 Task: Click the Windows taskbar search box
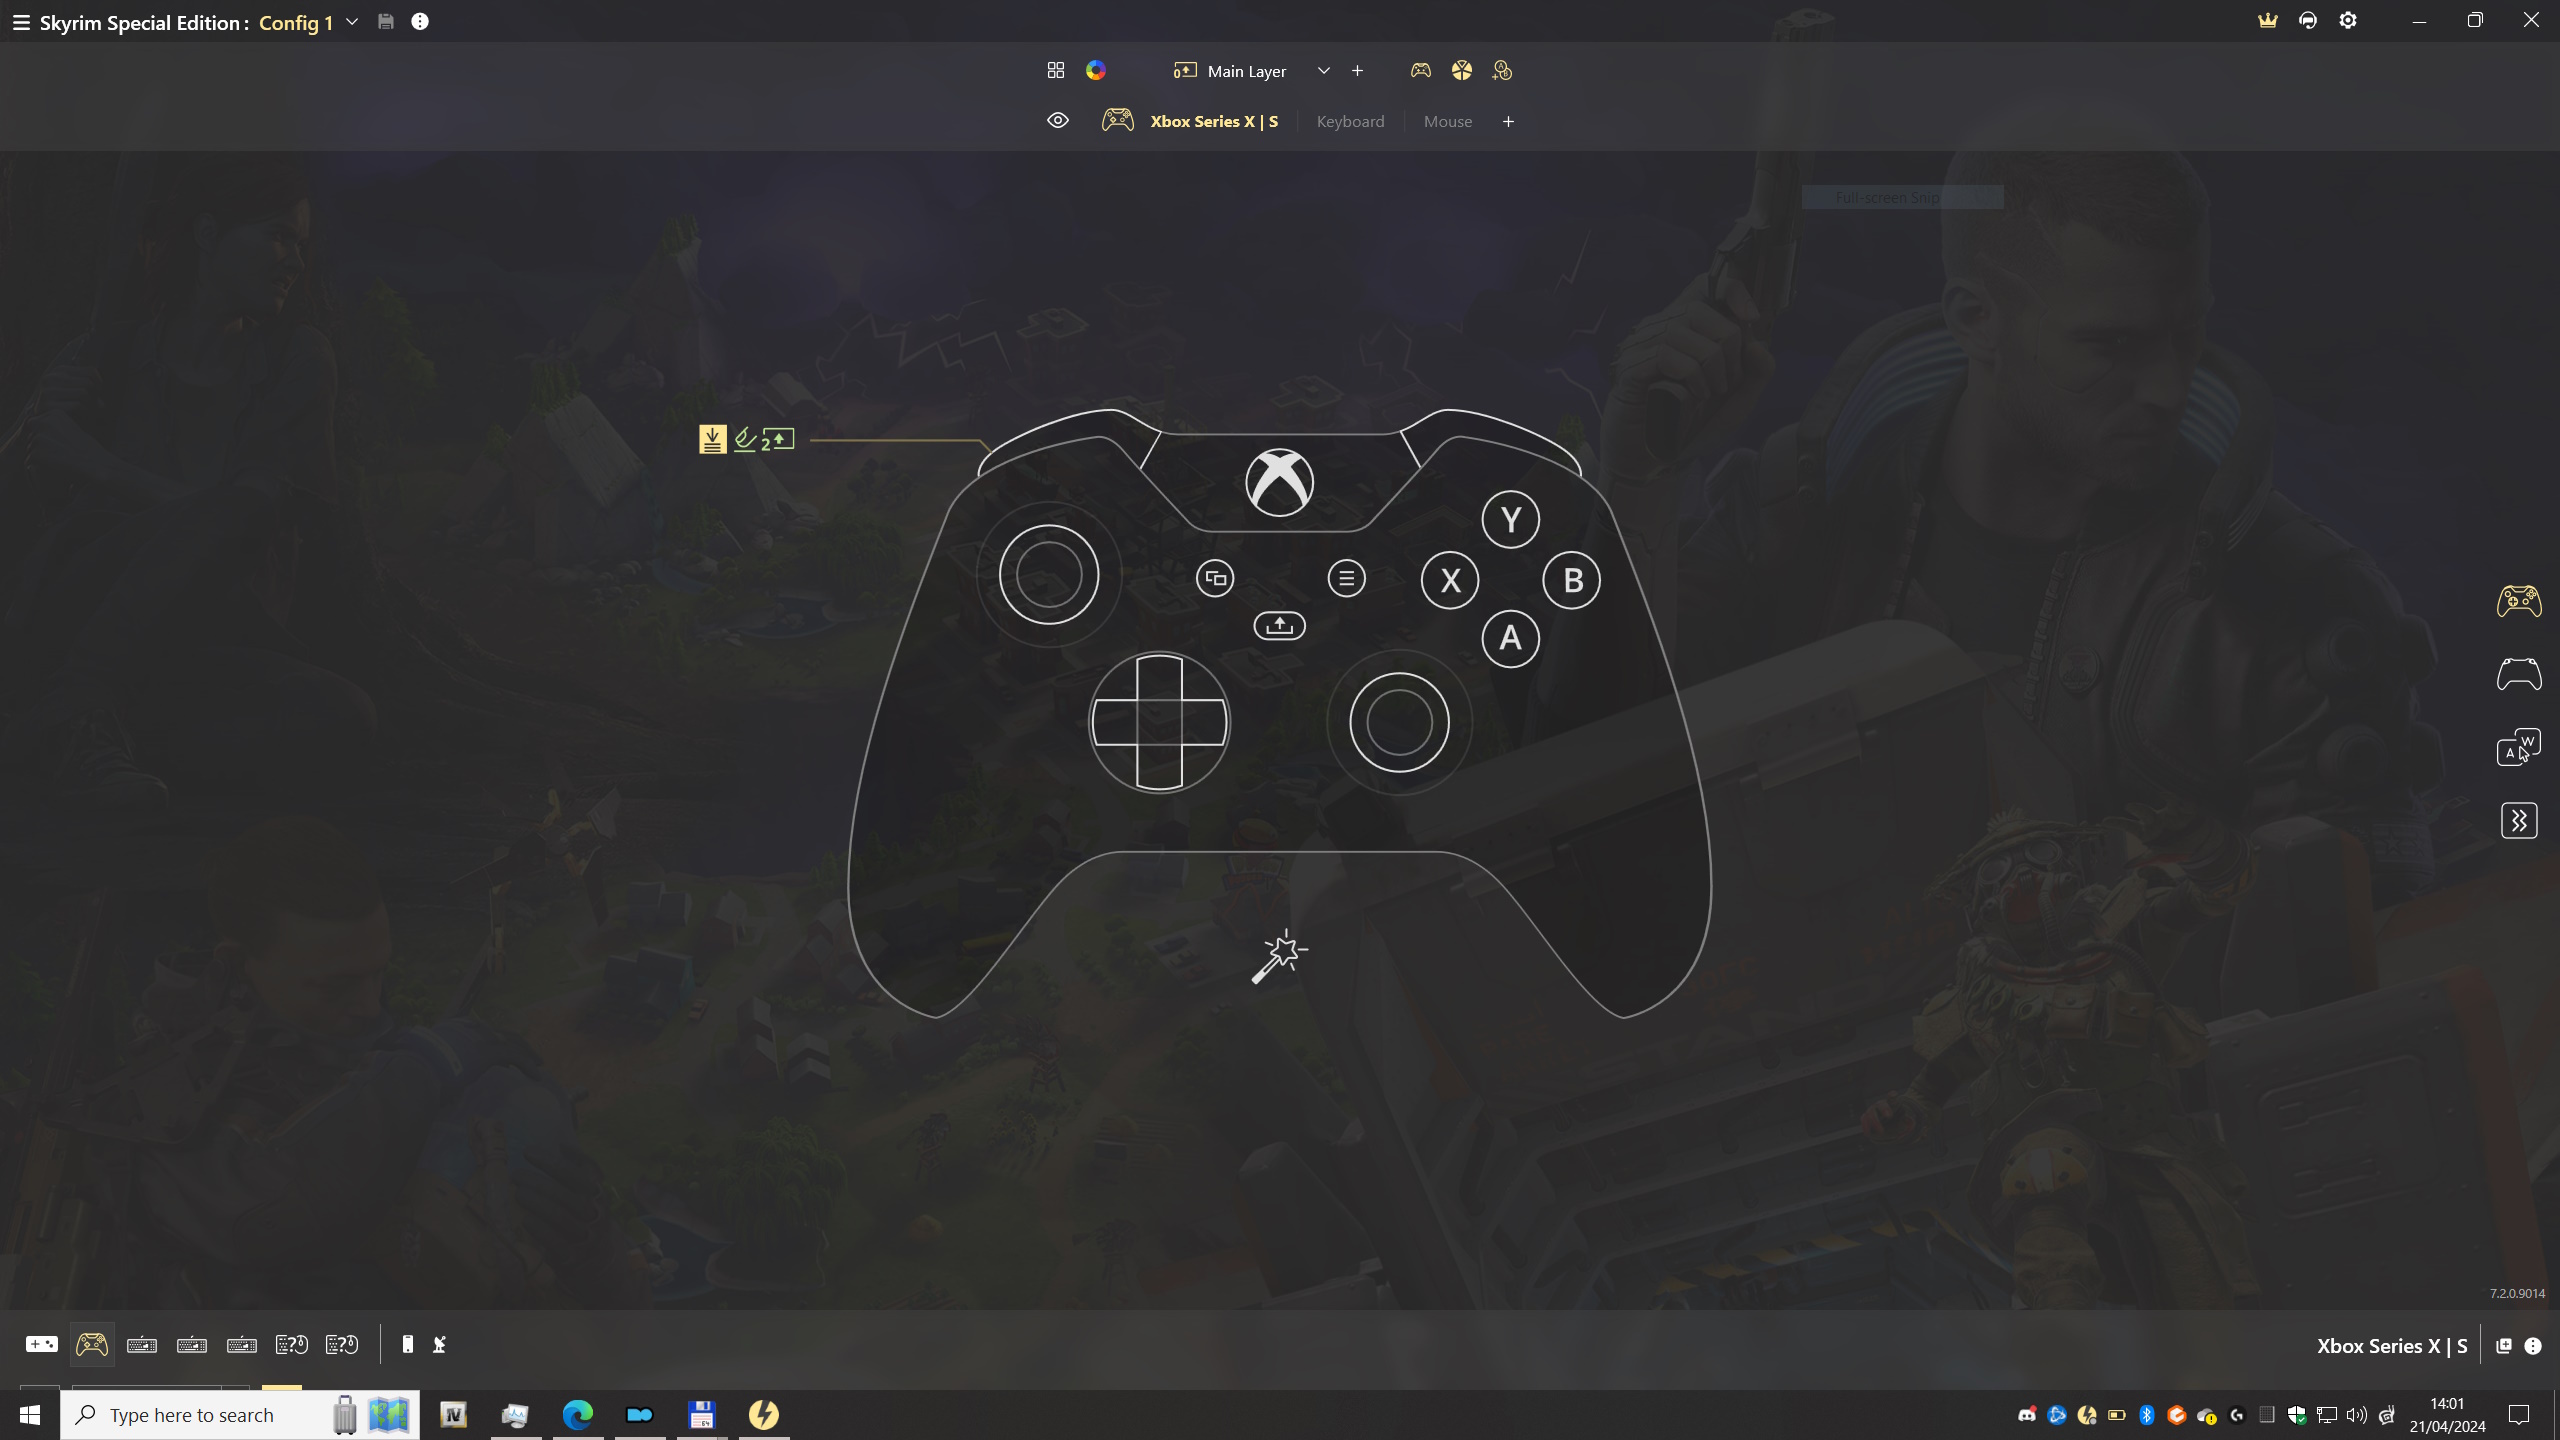[190, 1414]
